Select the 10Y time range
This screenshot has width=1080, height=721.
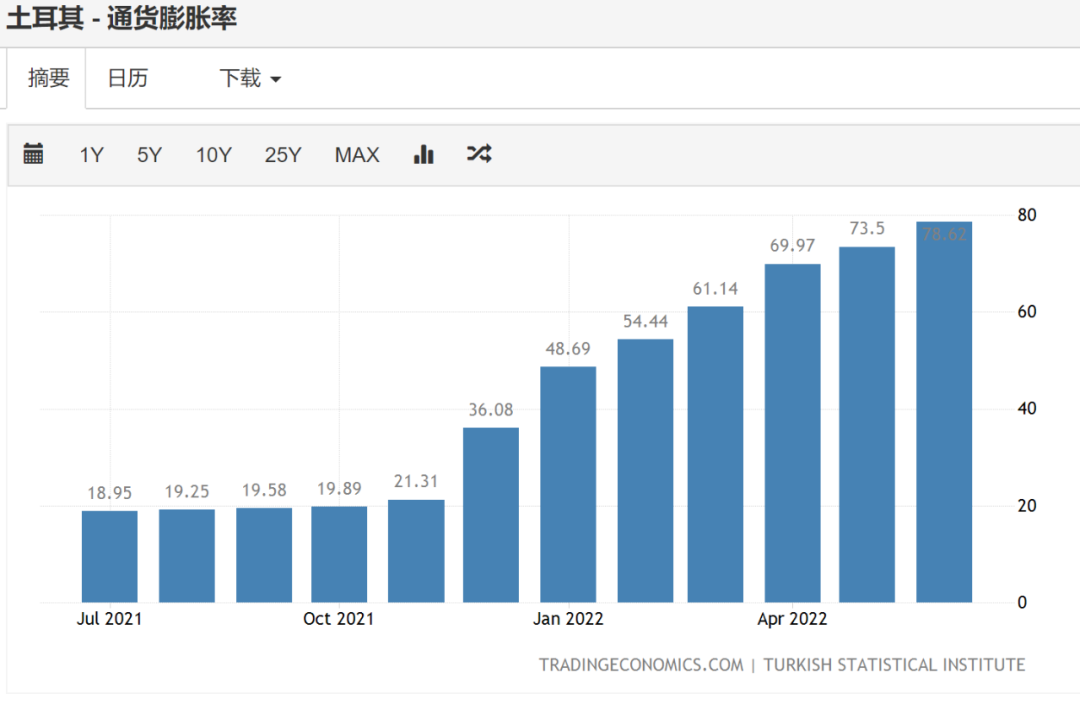[x=214, y=155]
